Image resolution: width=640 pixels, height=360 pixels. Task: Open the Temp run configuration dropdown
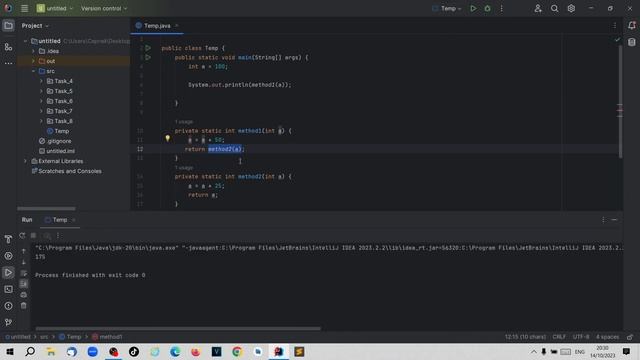click(447, 8)
